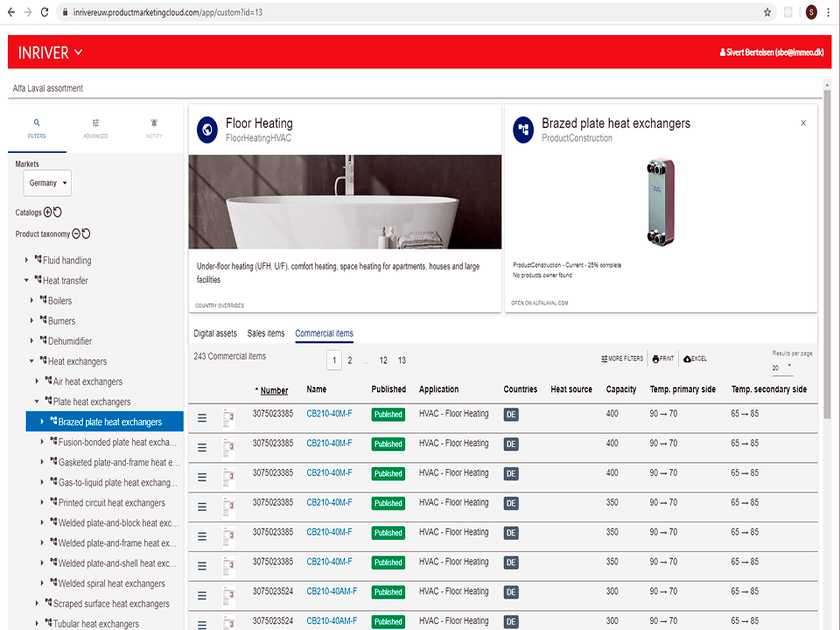Open the INRIVER dropdown menu
Screen dimensions: 840x630
pos(50,52)
